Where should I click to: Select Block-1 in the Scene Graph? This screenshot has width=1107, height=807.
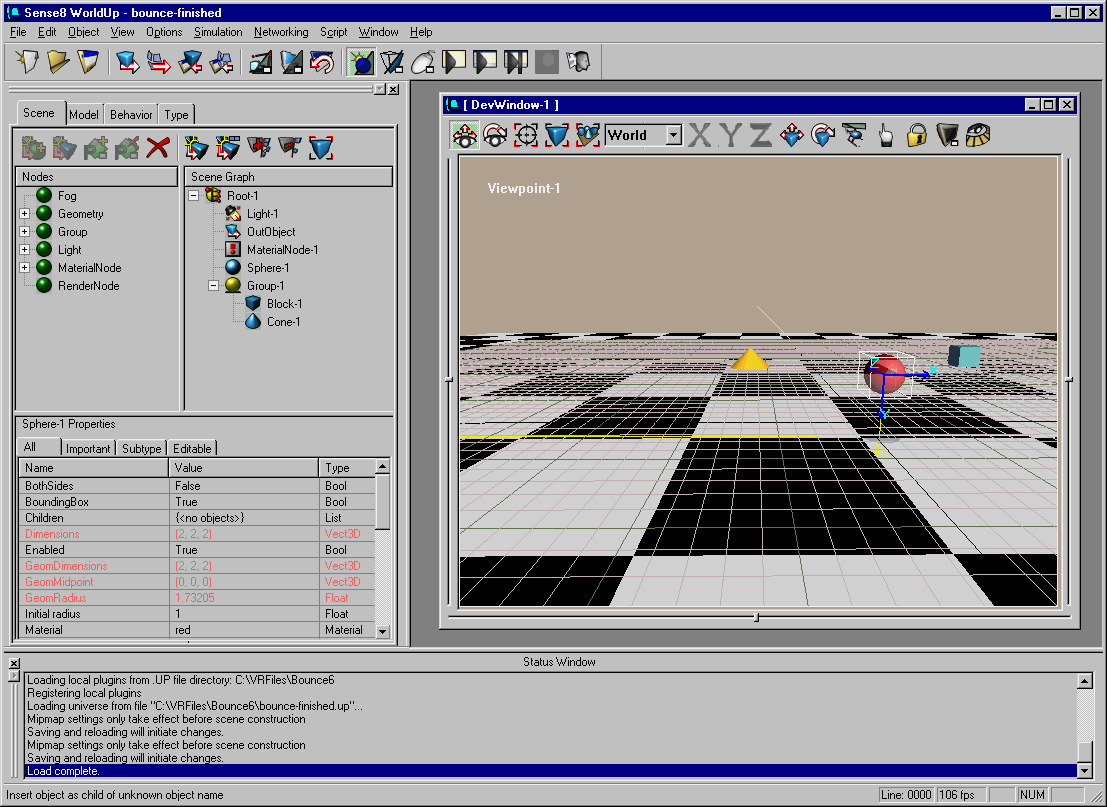point(285,304)
